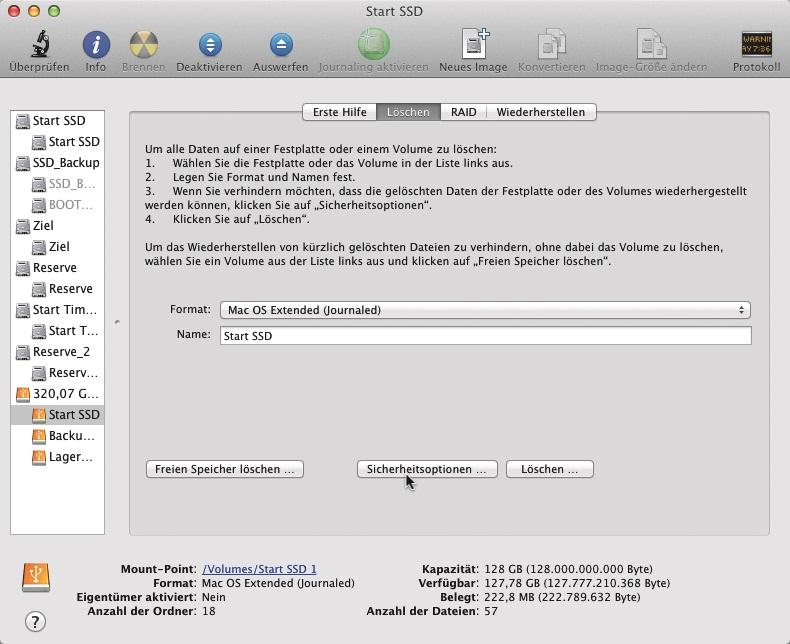Click Freien Speicher löschen button
Screen dimensions: 790x644
(225, 469)
